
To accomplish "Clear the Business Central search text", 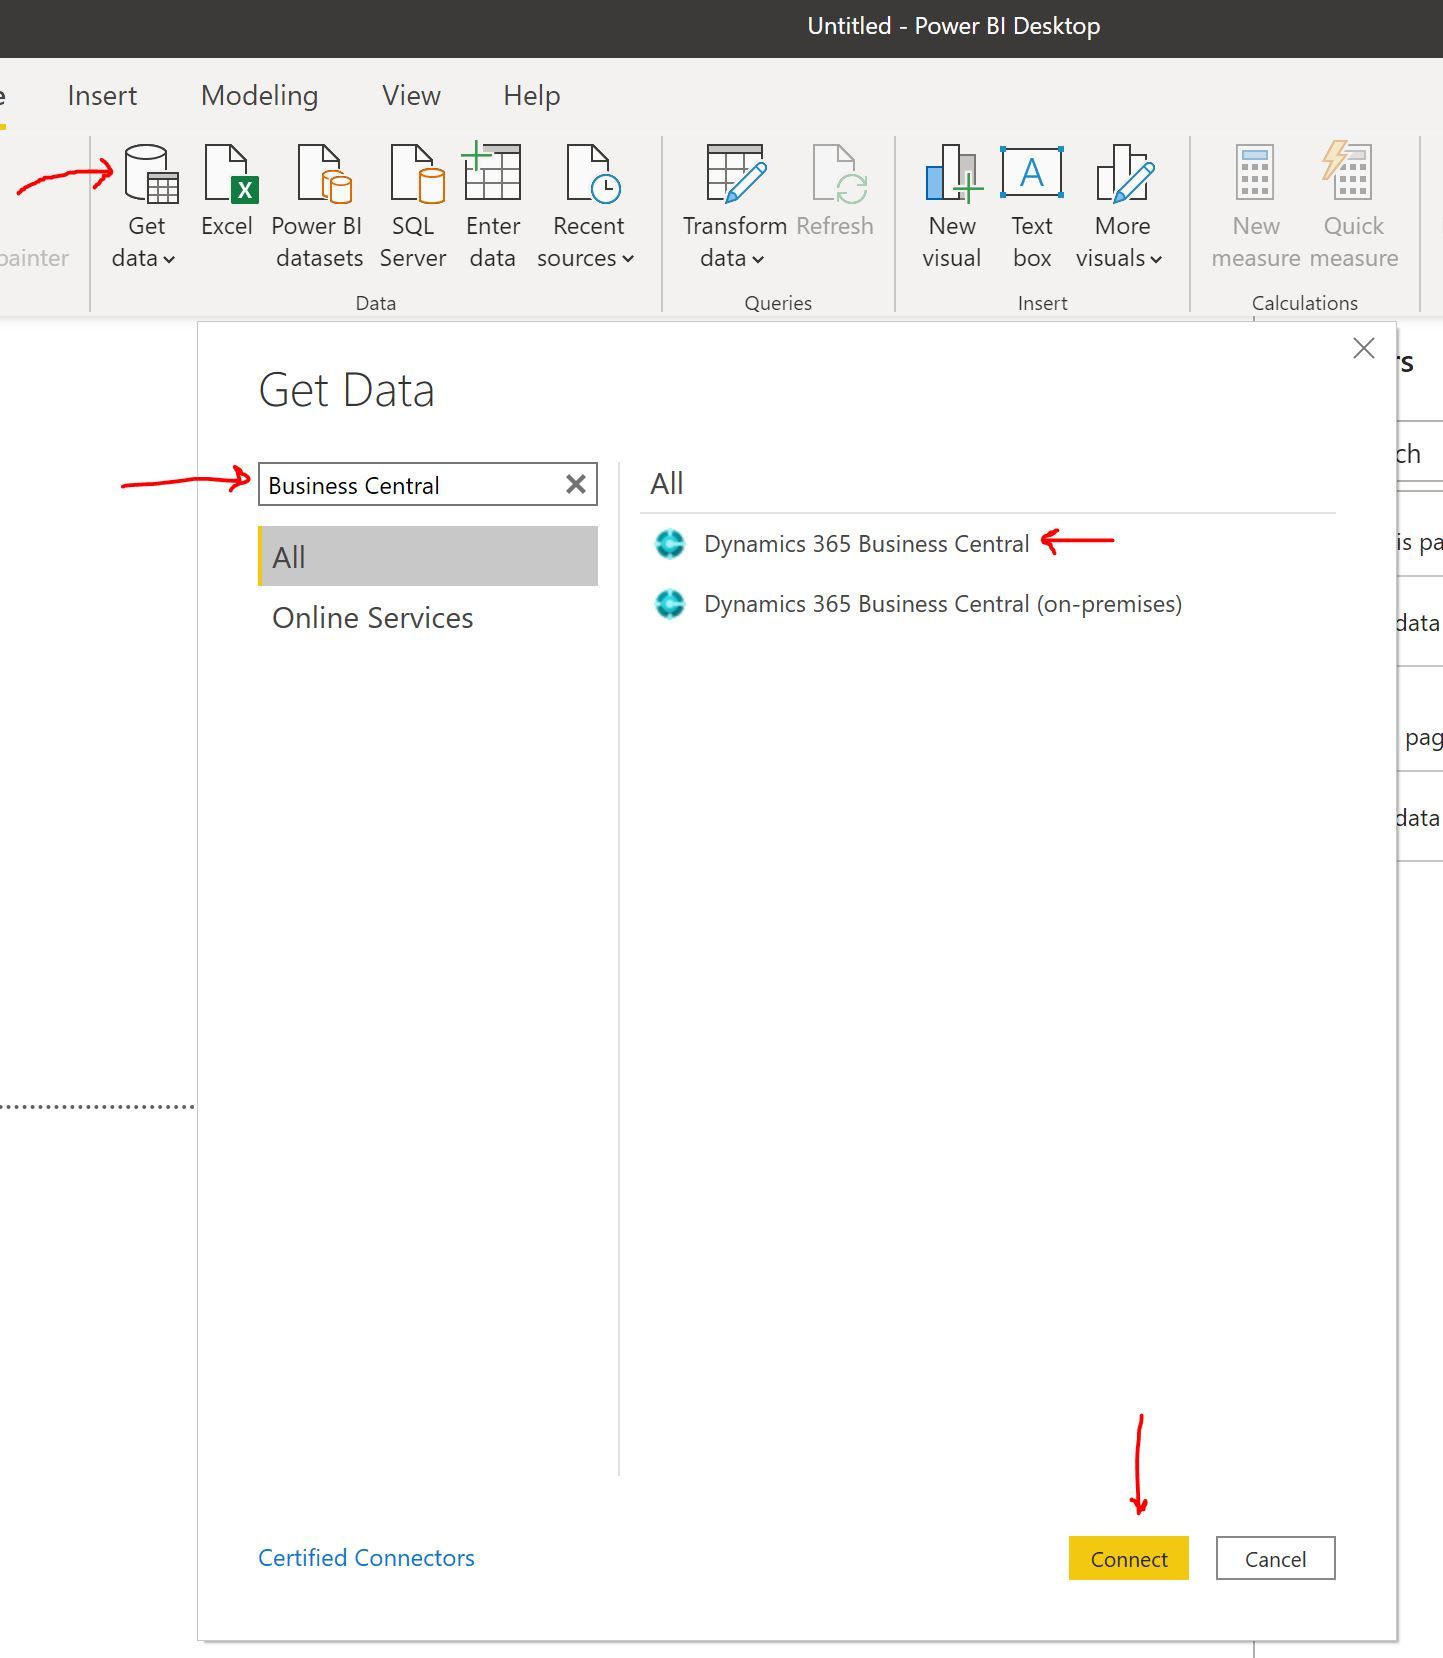I will pos(576,485).
